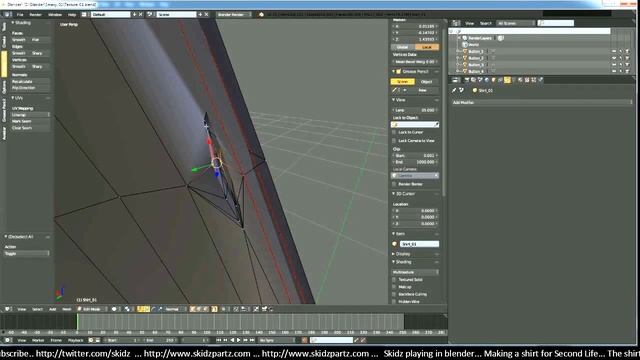Viewport: 640px width, 360px height.
Task: Enable Render Border checkbox
Action: [394, 184]
